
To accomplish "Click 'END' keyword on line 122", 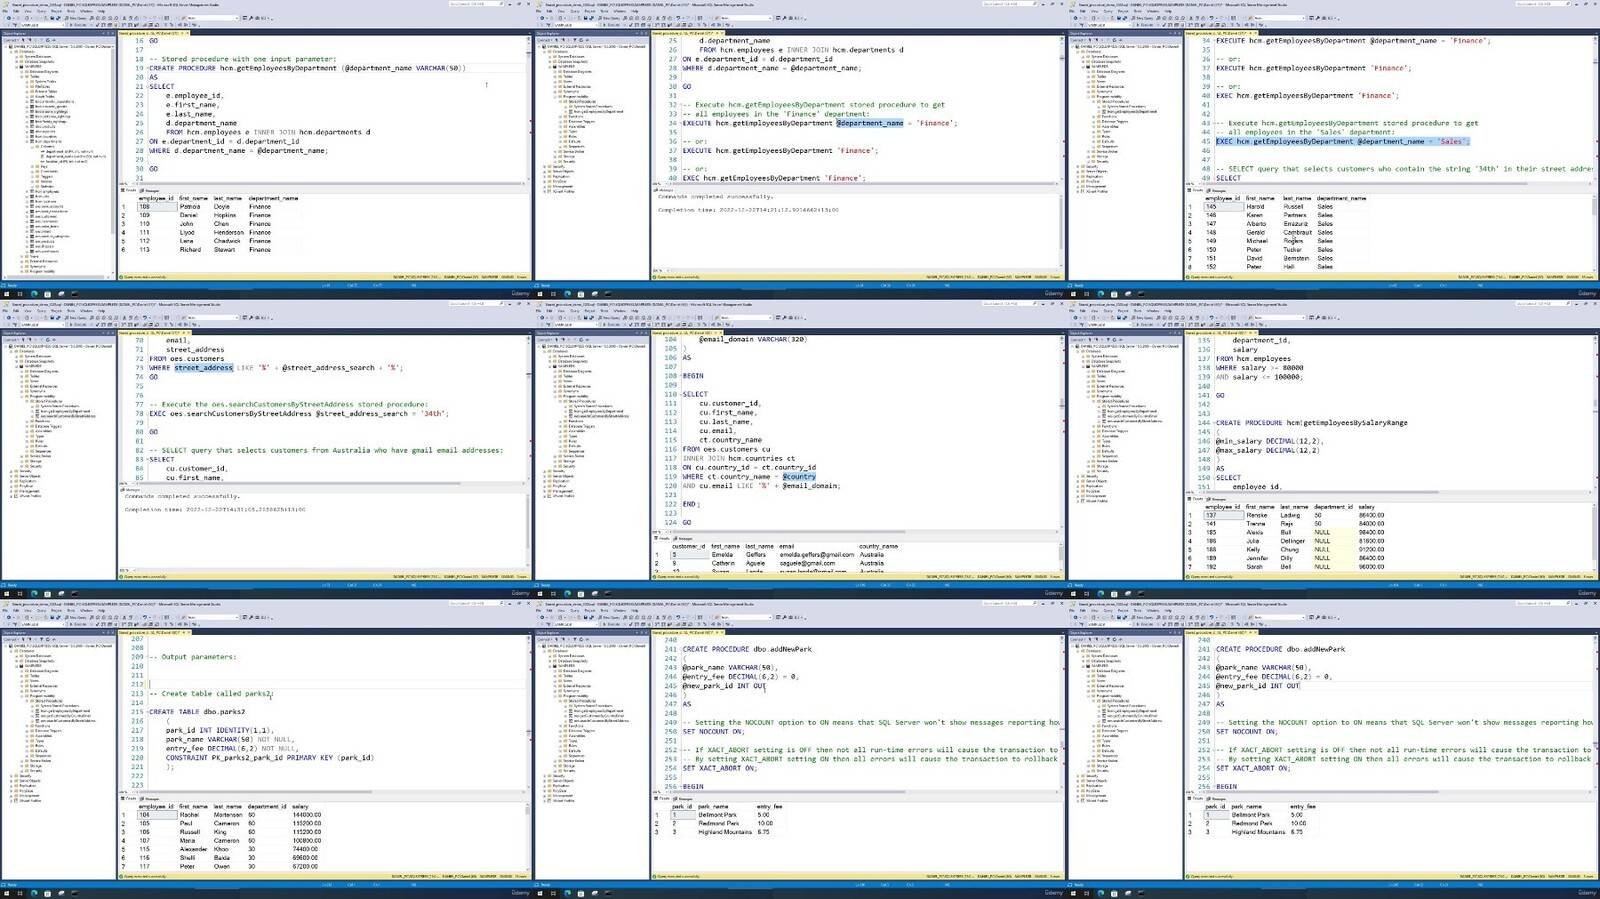I will click(x=688, y=505).
